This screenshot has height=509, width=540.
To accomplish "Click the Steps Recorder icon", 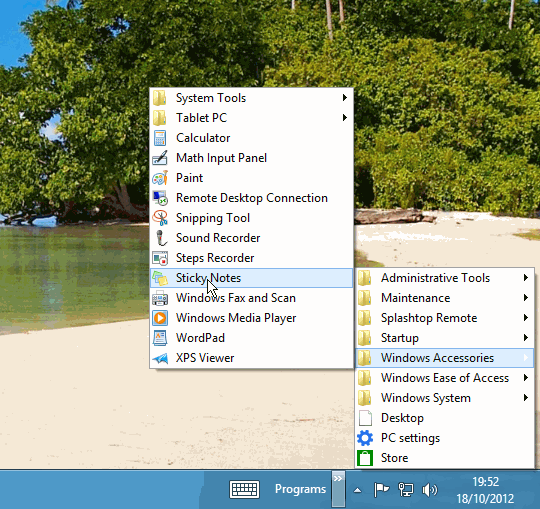I will (x=160, y=258).
